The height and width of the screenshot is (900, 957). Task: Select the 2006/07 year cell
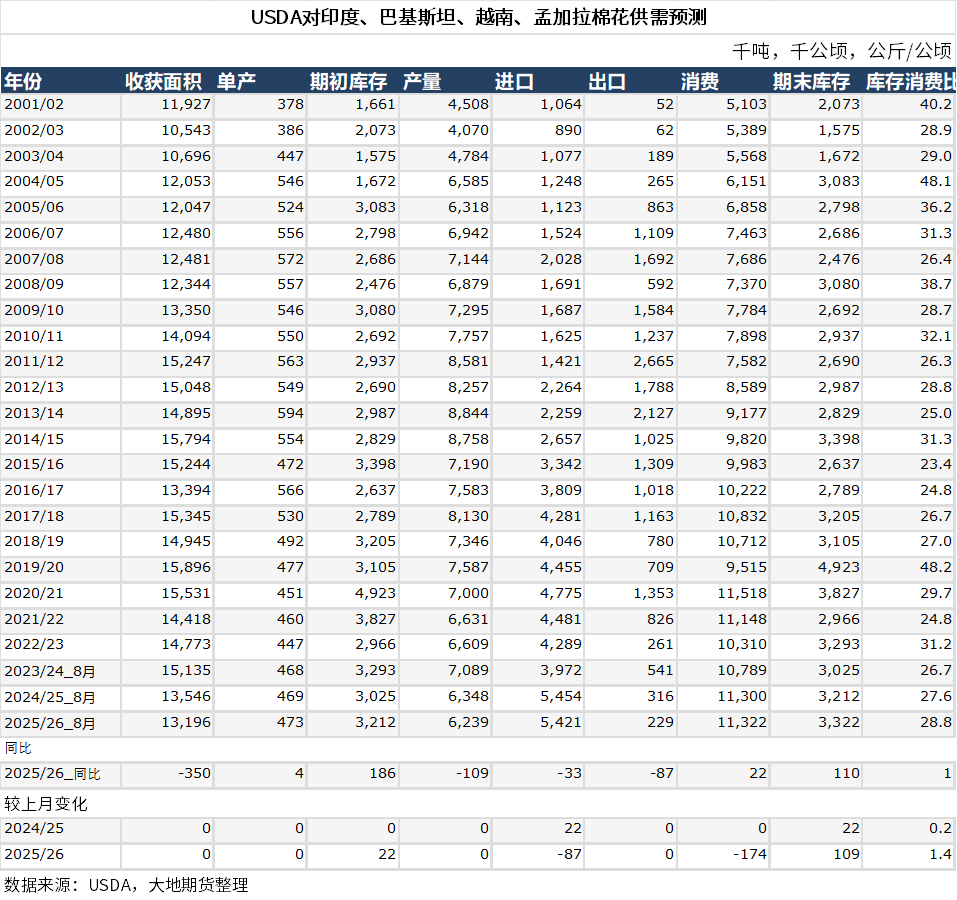click(x=34, y=233)
